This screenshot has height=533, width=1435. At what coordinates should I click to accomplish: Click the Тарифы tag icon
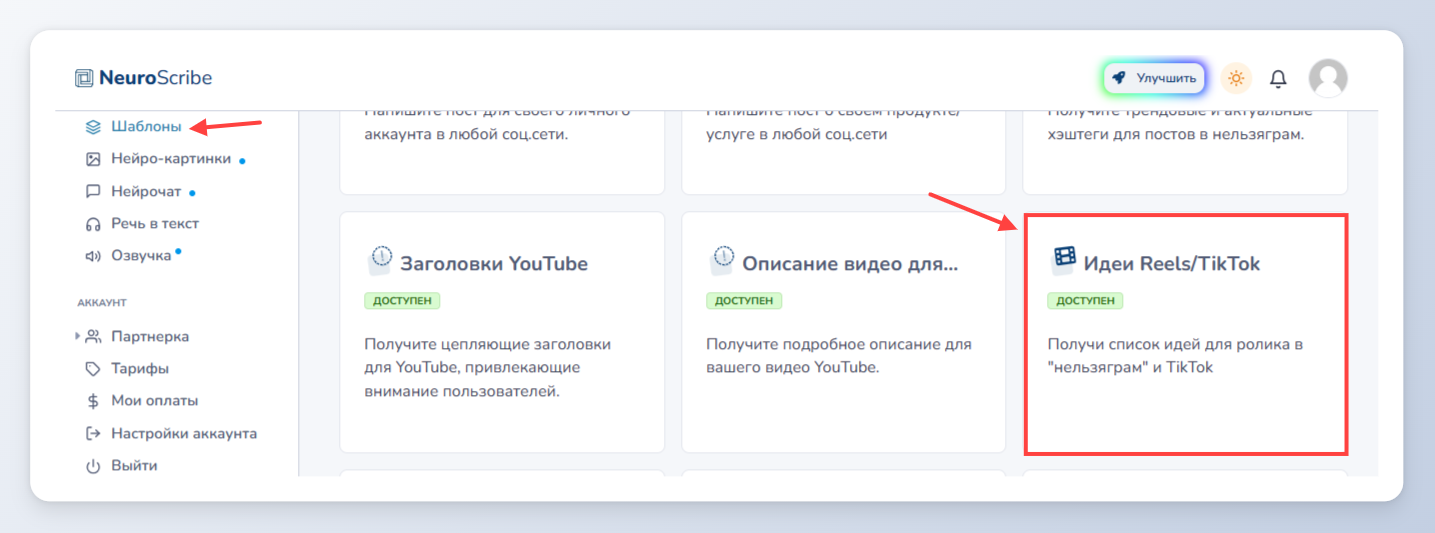click(x=93, y=369)
